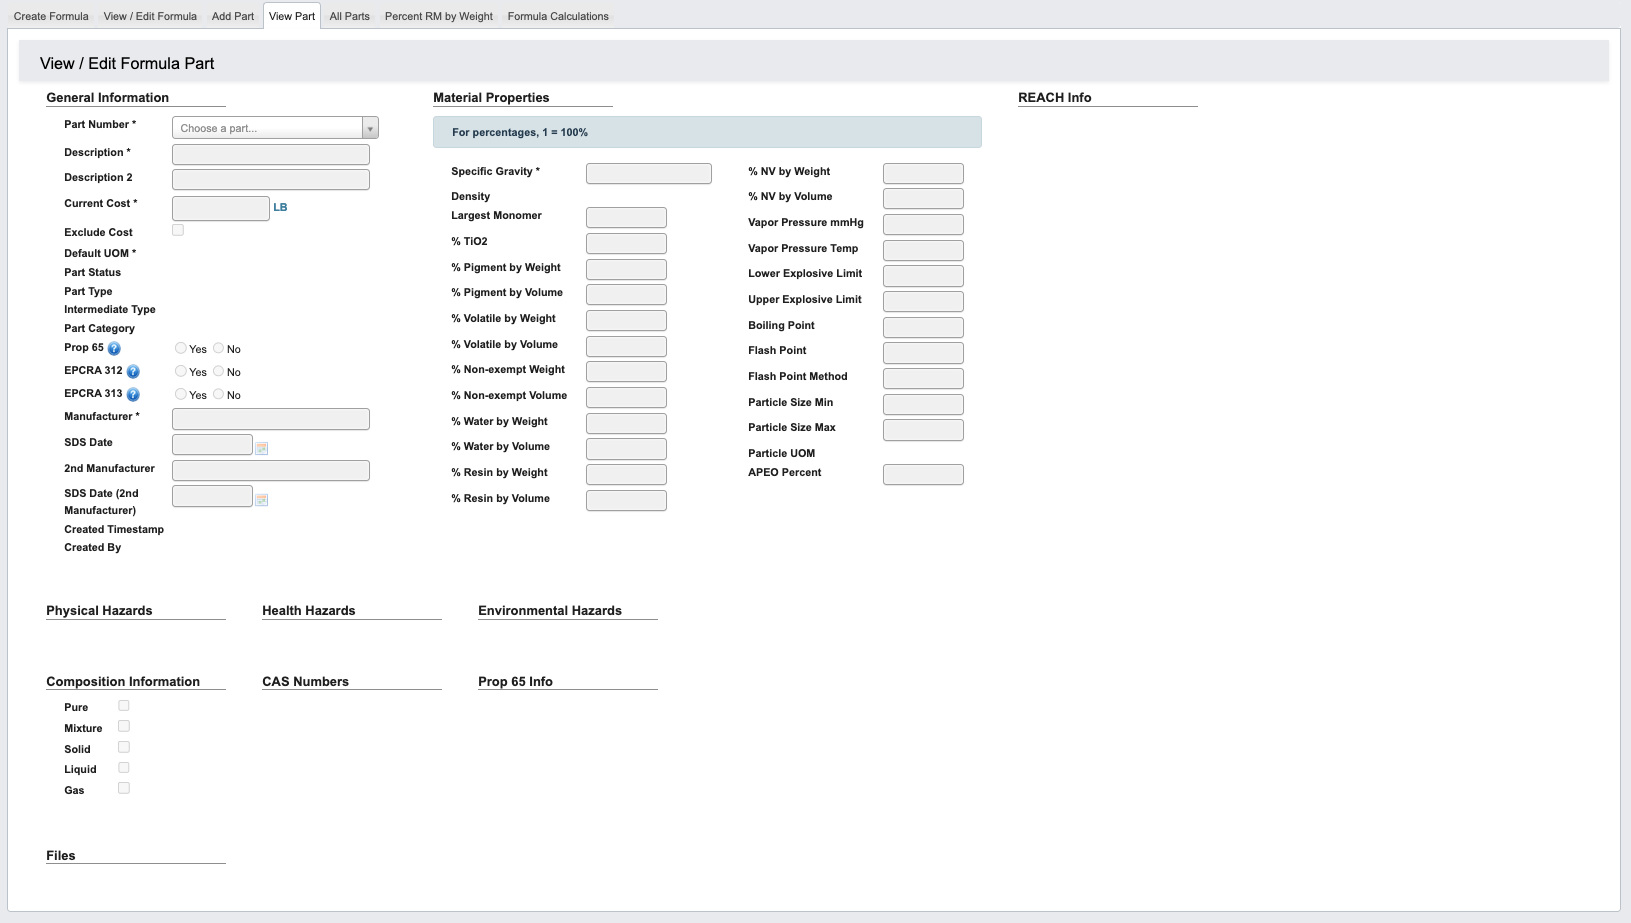This screenshot has width=1631, height=923.
Task: Open the All Parts tab
Action: point(350,16)
